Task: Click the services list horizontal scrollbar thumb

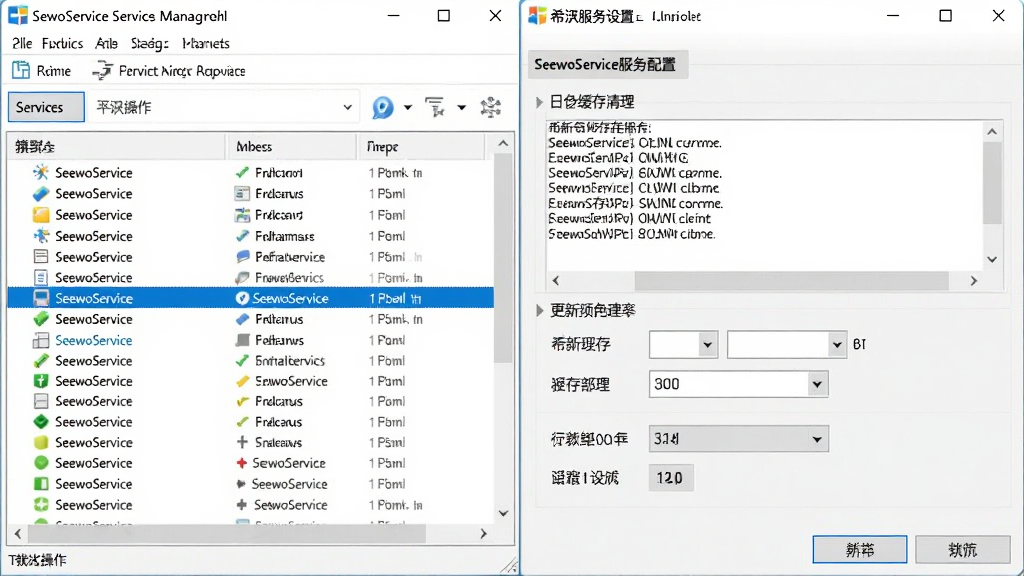Action: [x=227, y=534]
